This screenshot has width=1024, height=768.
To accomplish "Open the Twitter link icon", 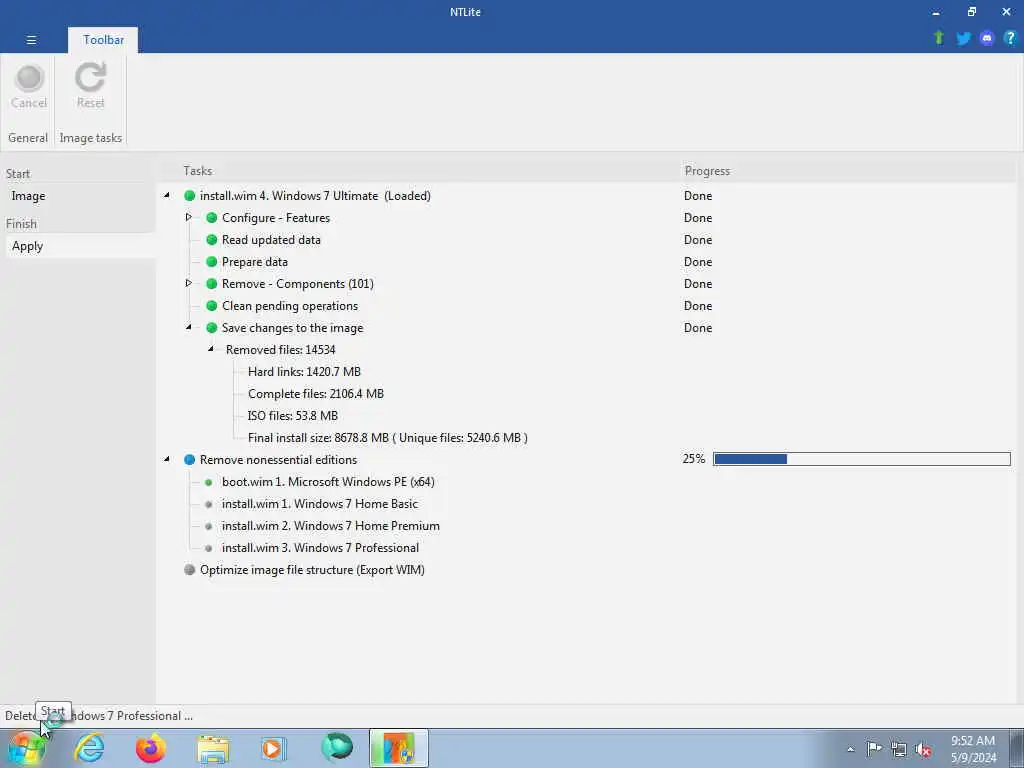I will (963, 39).
